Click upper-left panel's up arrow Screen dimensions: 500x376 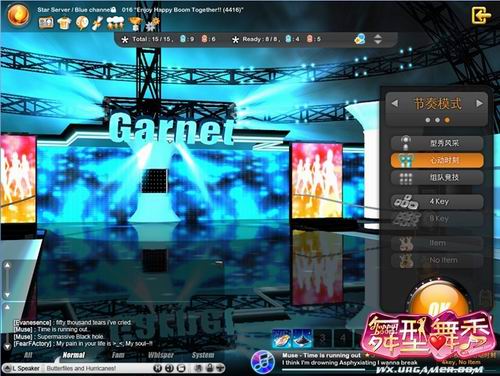point(7,266)
